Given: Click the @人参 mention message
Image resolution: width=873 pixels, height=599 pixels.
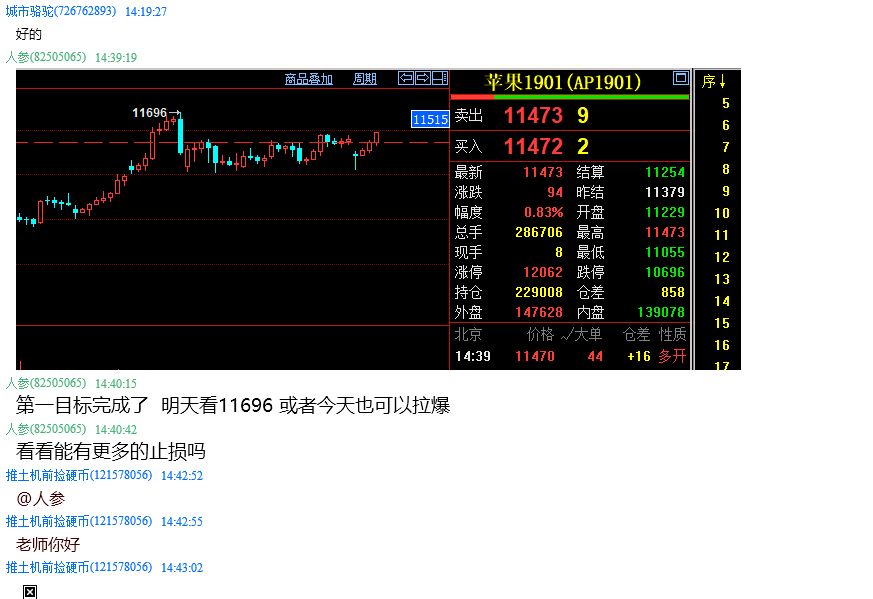Looking at the screenshot, I should pos(41,499).
